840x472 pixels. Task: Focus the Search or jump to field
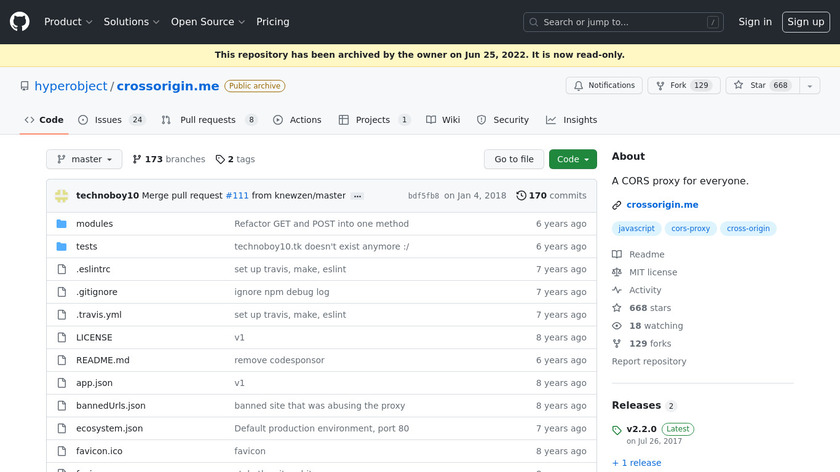coord(623,22)
